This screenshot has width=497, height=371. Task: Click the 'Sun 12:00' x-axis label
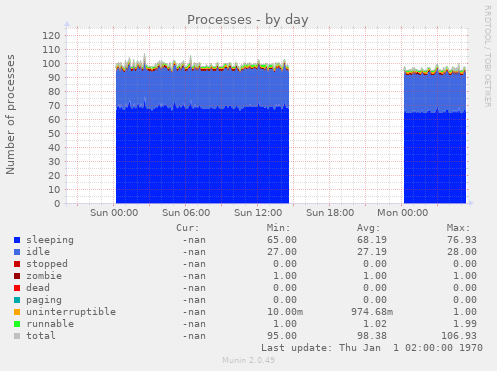pos(258,213)
